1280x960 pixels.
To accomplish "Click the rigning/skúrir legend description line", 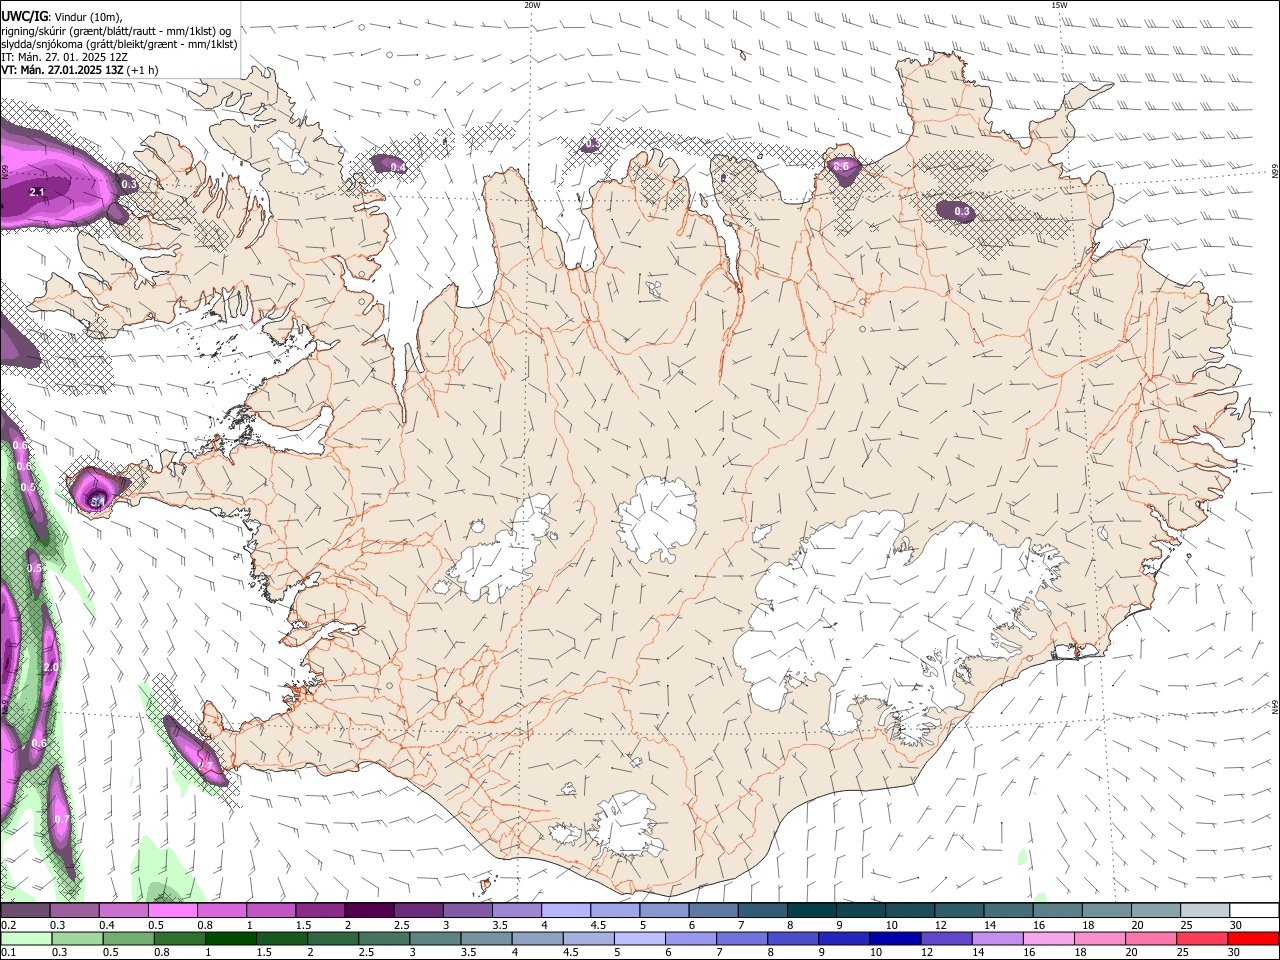I will pos(116,30).
